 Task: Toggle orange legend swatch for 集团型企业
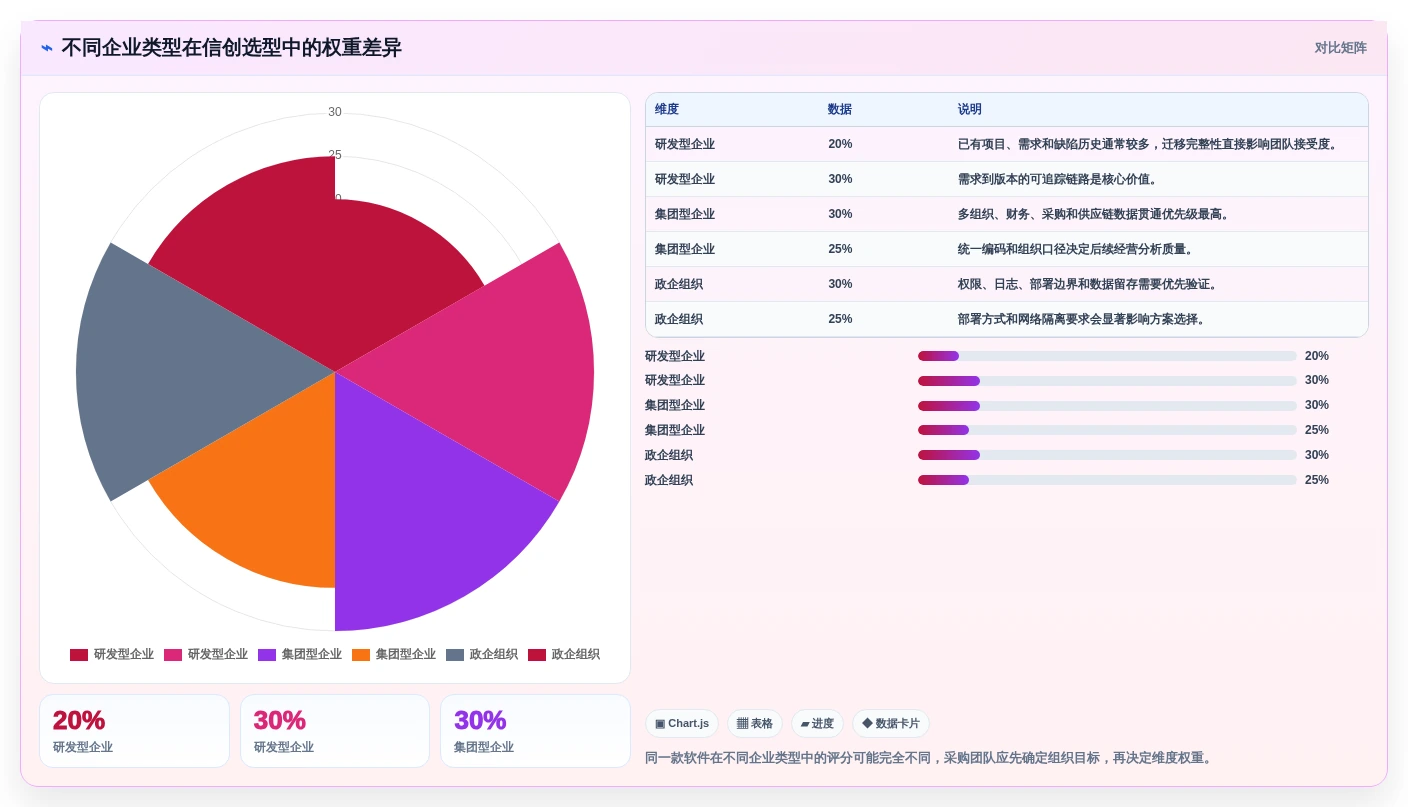[x=361, y=655]
